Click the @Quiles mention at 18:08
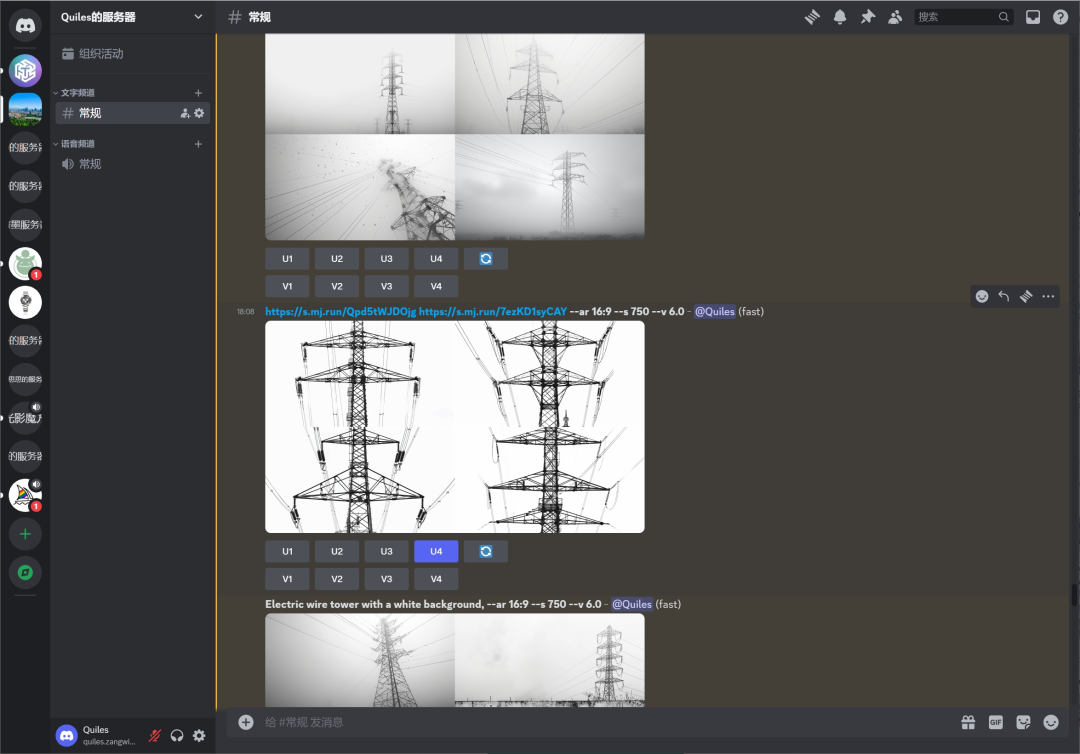This screenshot has width=1080, height=754. coord(714,312)
